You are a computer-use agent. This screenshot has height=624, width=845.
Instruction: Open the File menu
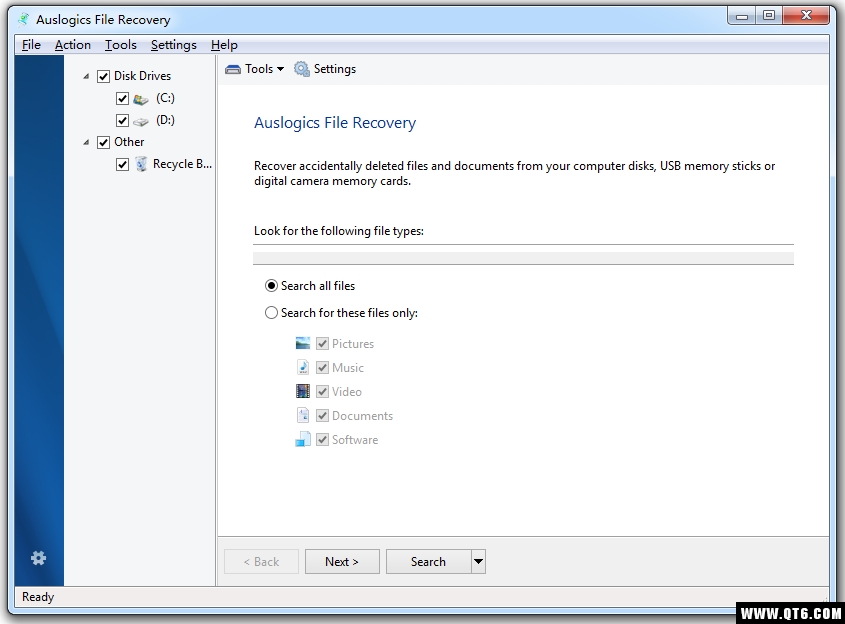pyautogui.click(x=31, y=45)
